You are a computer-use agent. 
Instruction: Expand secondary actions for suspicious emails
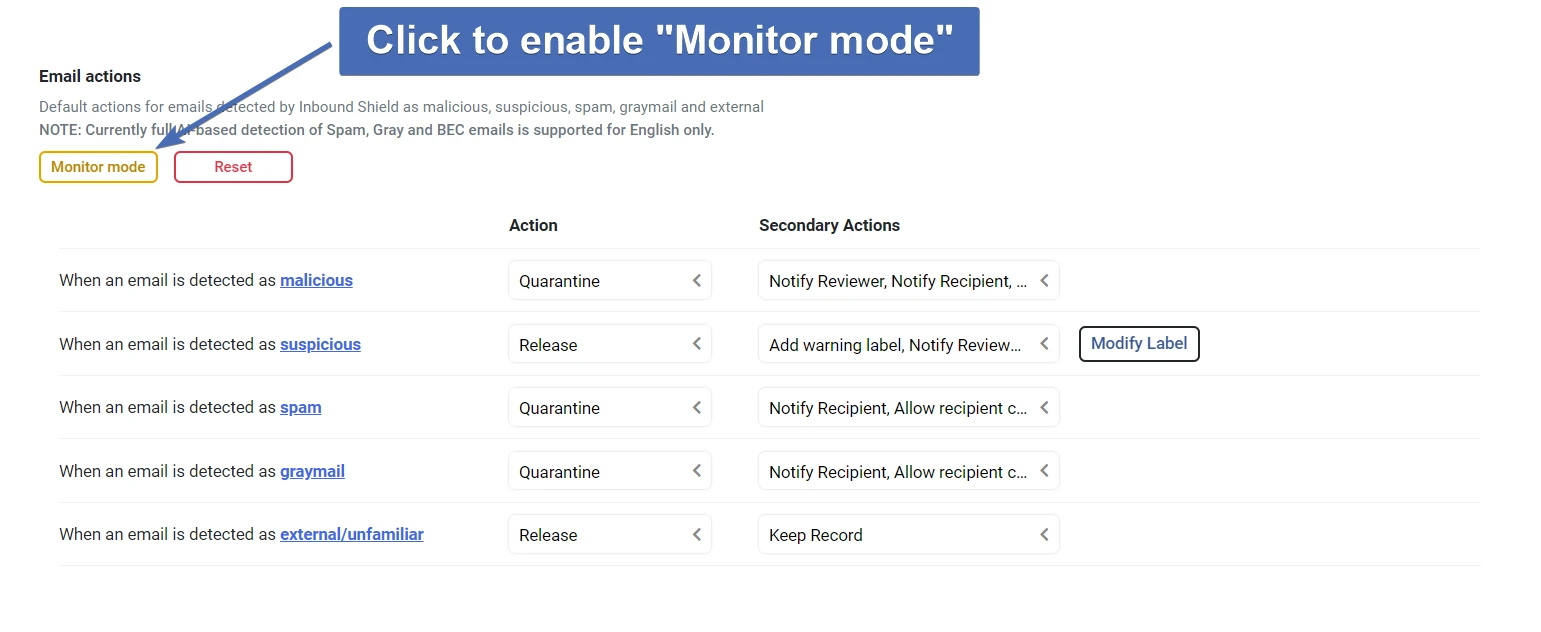click(907, 345)
